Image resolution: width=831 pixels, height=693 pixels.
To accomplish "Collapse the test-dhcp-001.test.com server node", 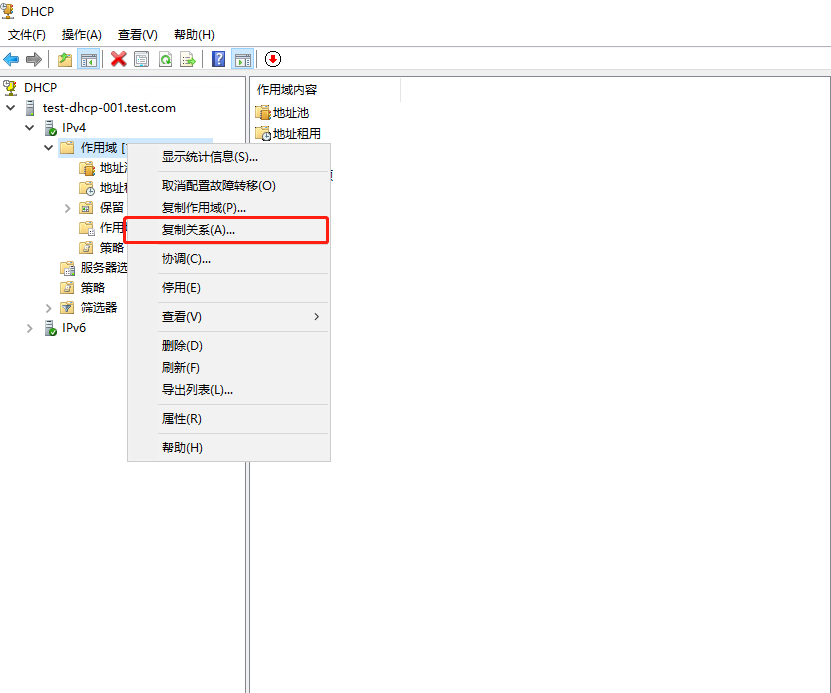I will (x=11, y=108).
